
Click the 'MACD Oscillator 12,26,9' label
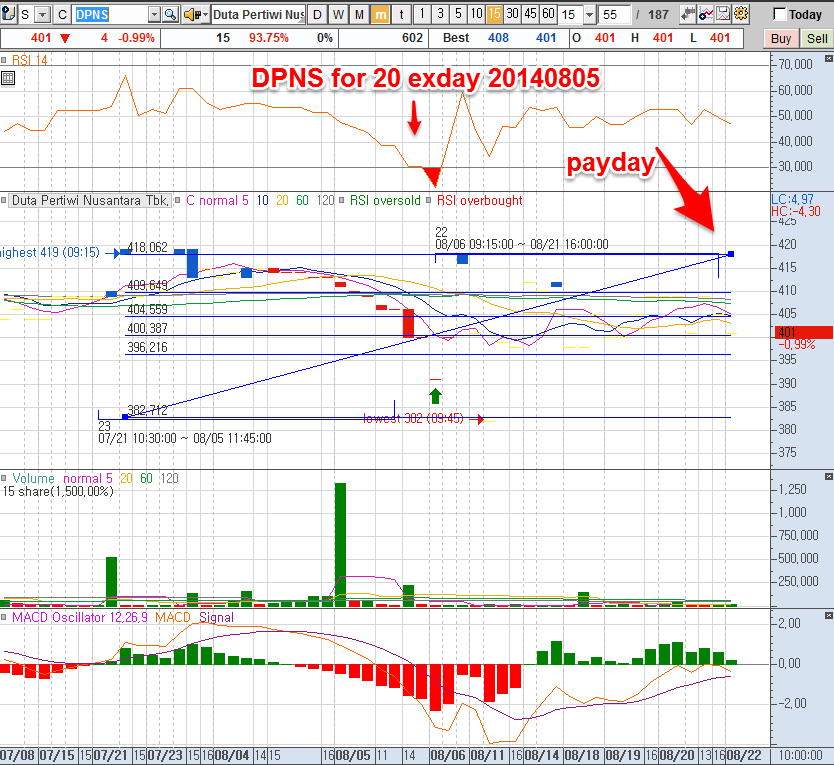click(80, 618)
